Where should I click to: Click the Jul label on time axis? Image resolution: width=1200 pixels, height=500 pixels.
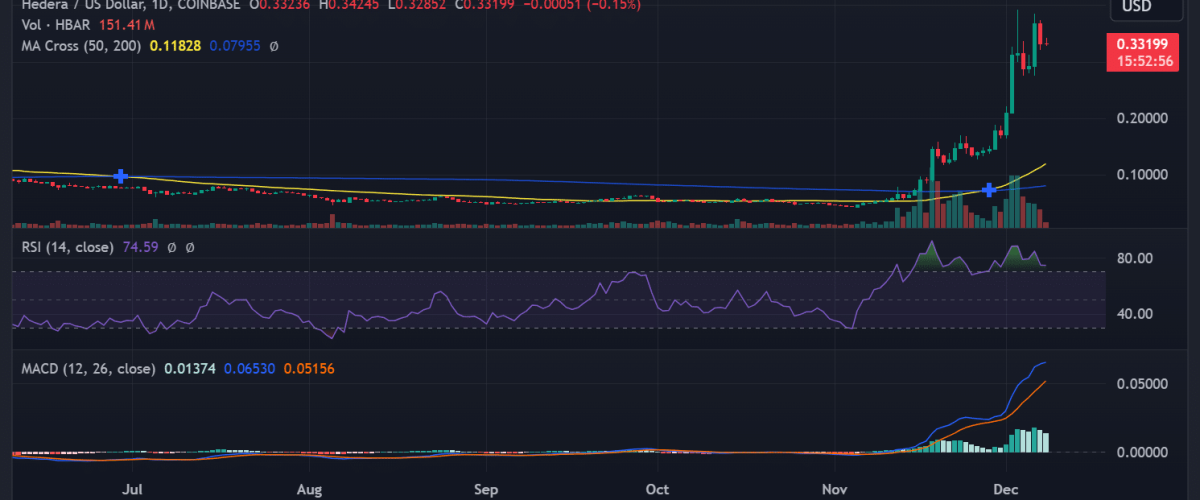click(x=130, y=491)
